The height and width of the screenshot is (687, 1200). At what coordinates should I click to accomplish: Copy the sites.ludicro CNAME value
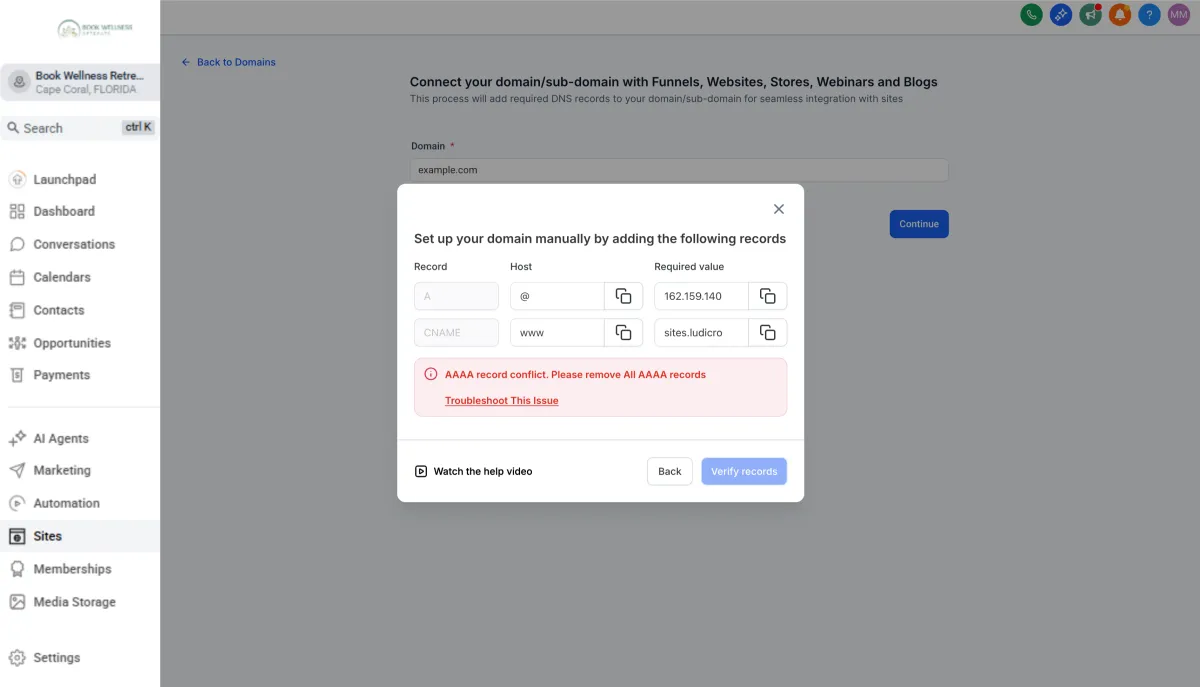click(x=767, y=332)
